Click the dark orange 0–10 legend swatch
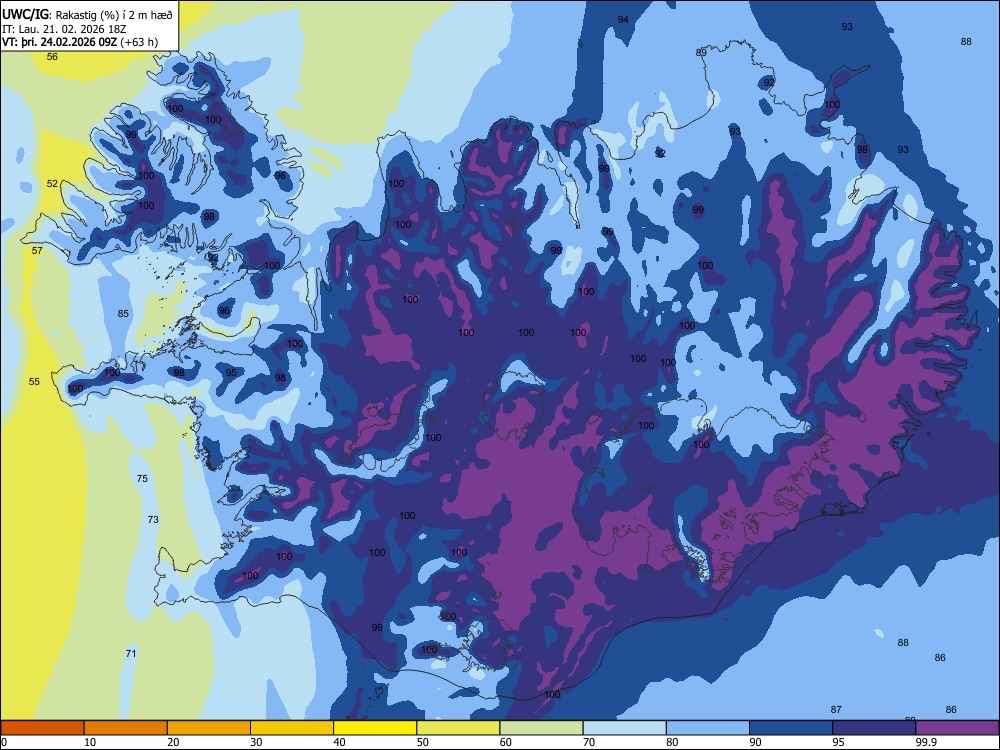 tap(42, 728)
